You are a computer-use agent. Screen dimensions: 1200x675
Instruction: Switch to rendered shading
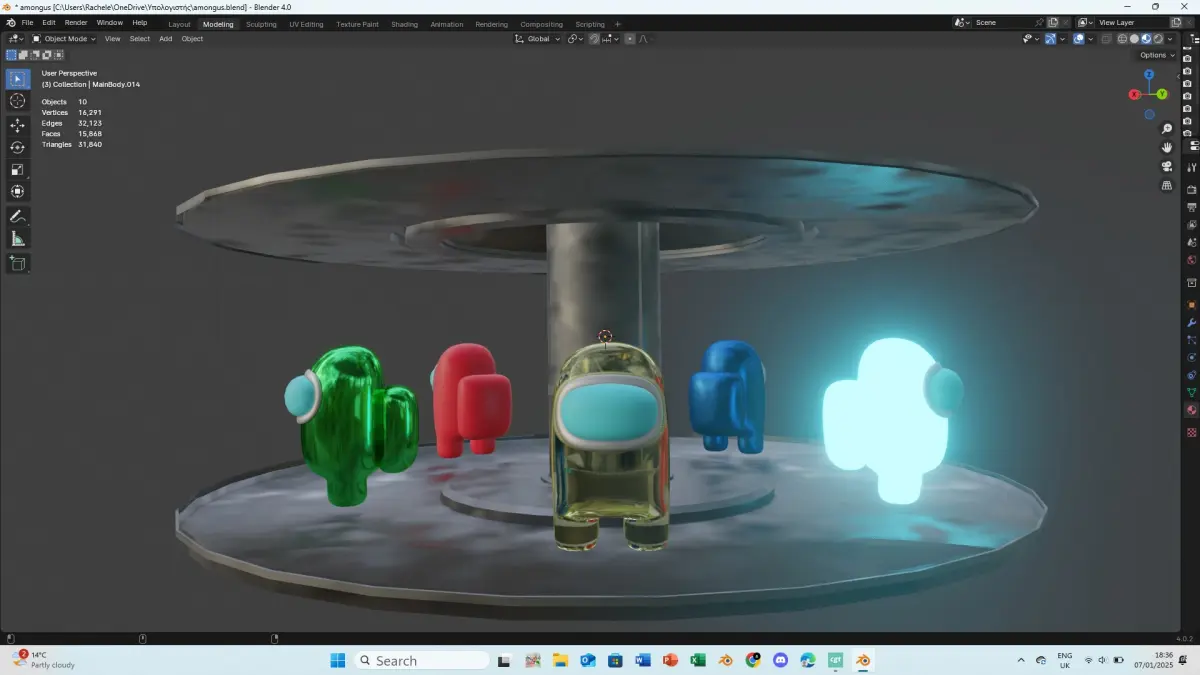point(1158,39)
